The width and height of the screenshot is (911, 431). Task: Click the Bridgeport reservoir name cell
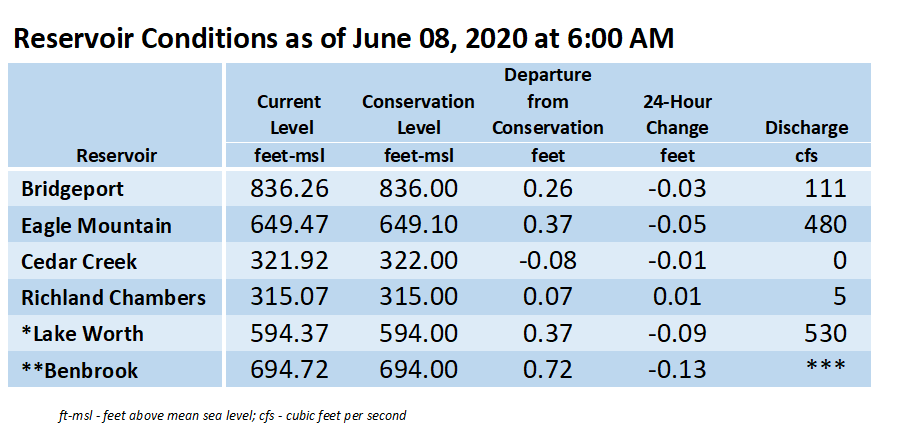click(72, 189)
